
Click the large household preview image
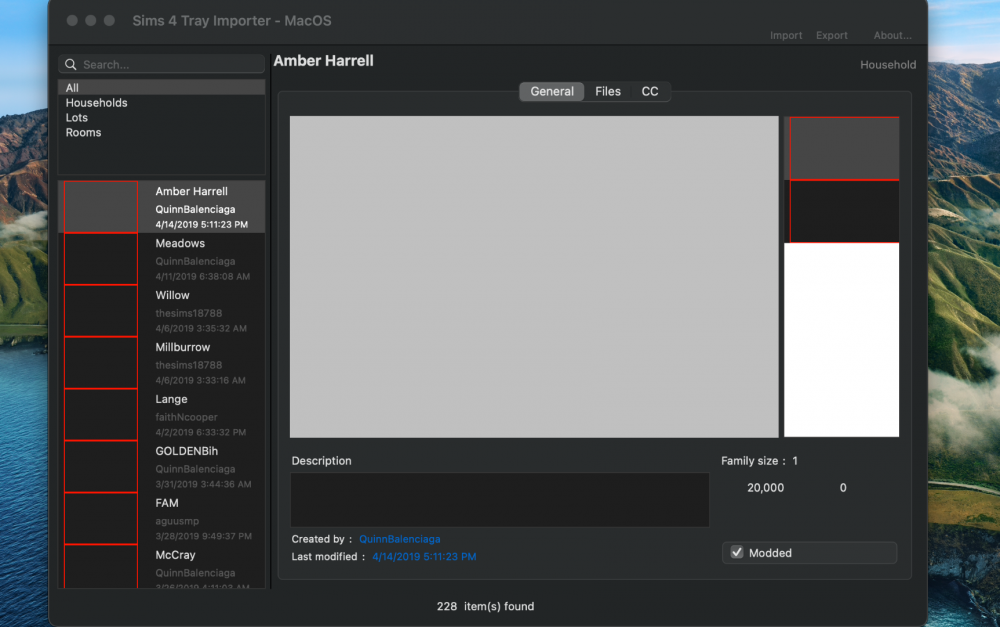(534, 277)
